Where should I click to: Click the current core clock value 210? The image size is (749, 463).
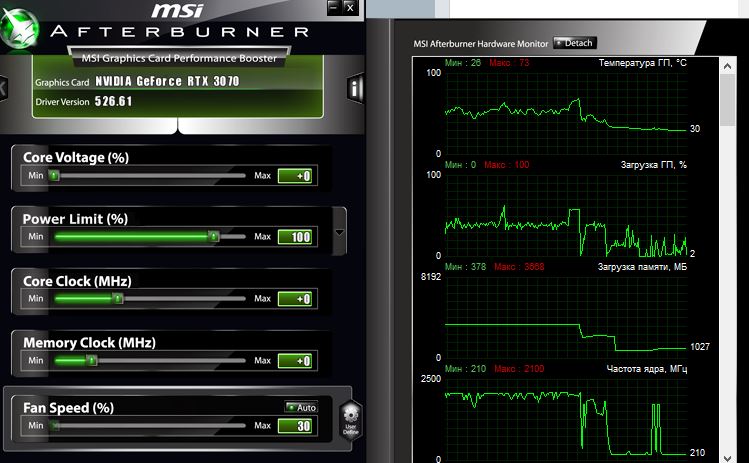coord(697,452)
